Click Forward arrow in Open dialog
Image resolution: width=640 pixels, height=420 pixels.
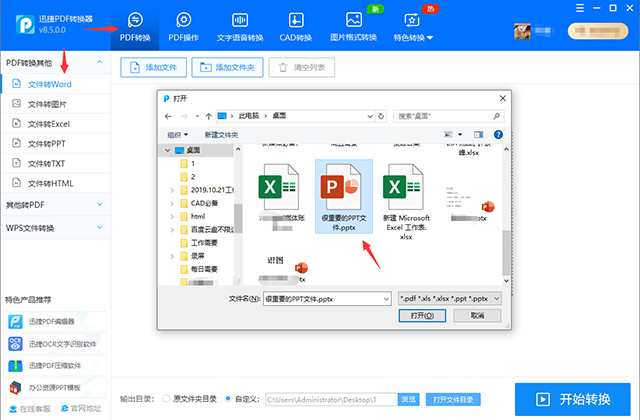click(184, 116)
